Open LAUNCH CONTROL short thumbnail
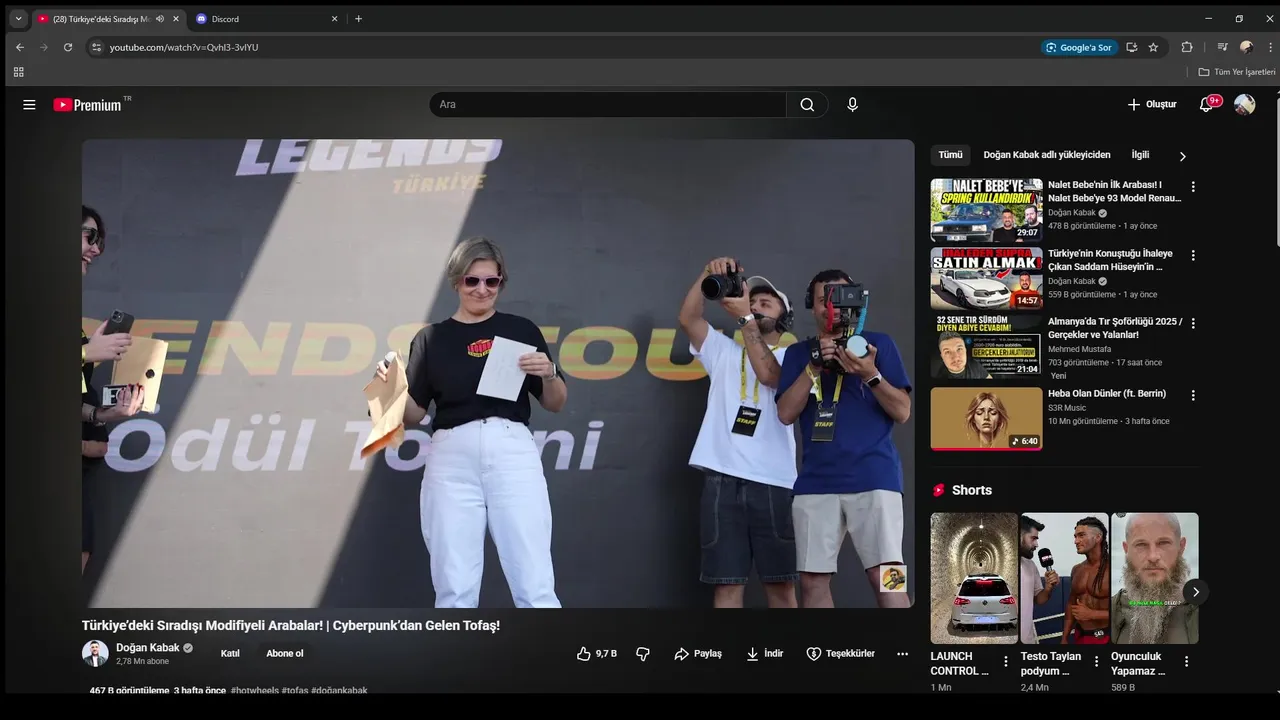The height and width of the screenshot is (720, 1280). coord(974,578)
